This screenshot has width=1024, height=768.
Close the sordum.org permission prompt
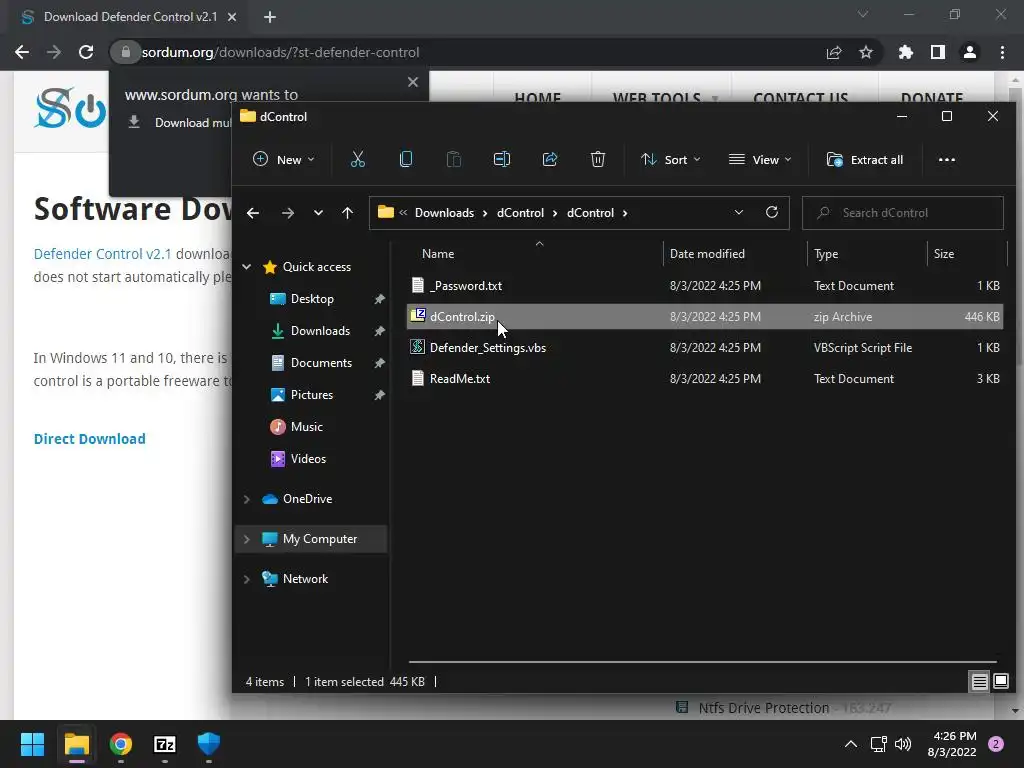pos(413,82)
